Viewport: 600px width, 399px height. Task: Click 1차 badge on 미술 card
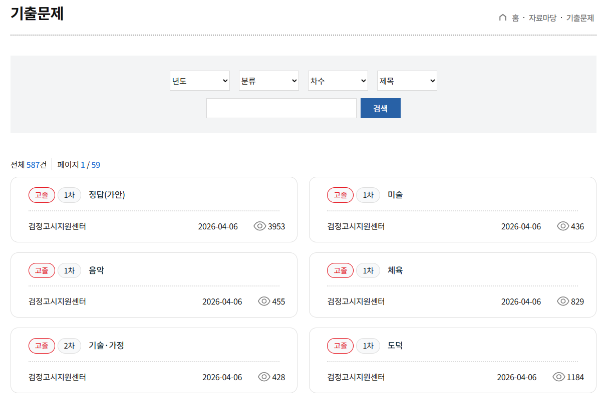coord(368,195)
